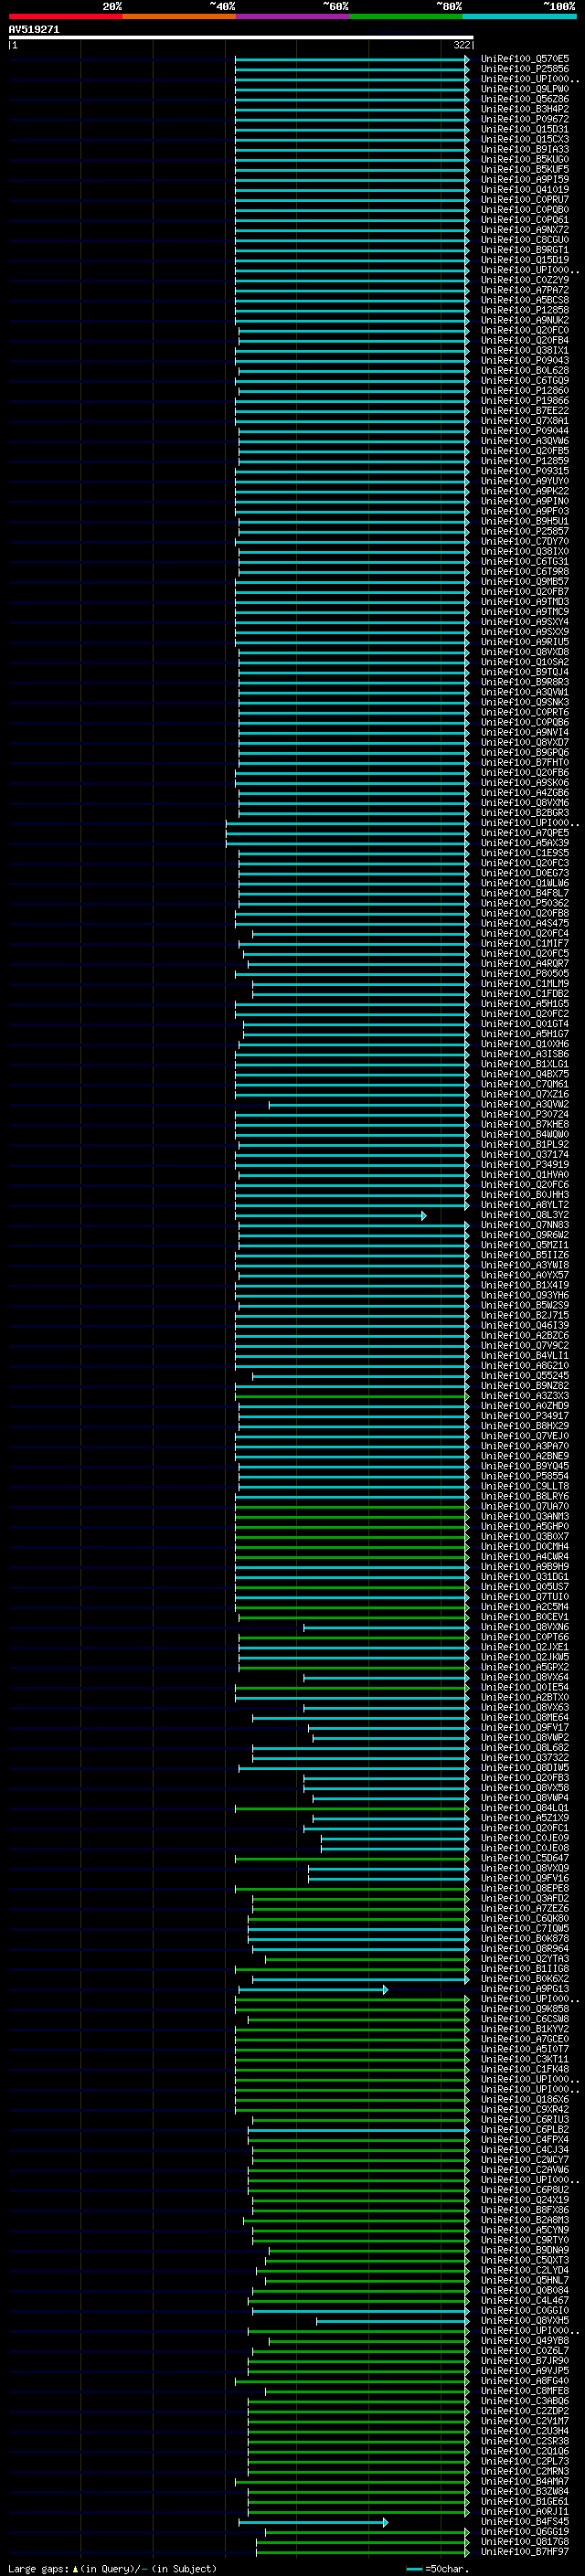Click the UniRef100_Q93YH6 label
Image resolution: width=585 pixels, height=2576 pixels.
(x=525, y=1295)
